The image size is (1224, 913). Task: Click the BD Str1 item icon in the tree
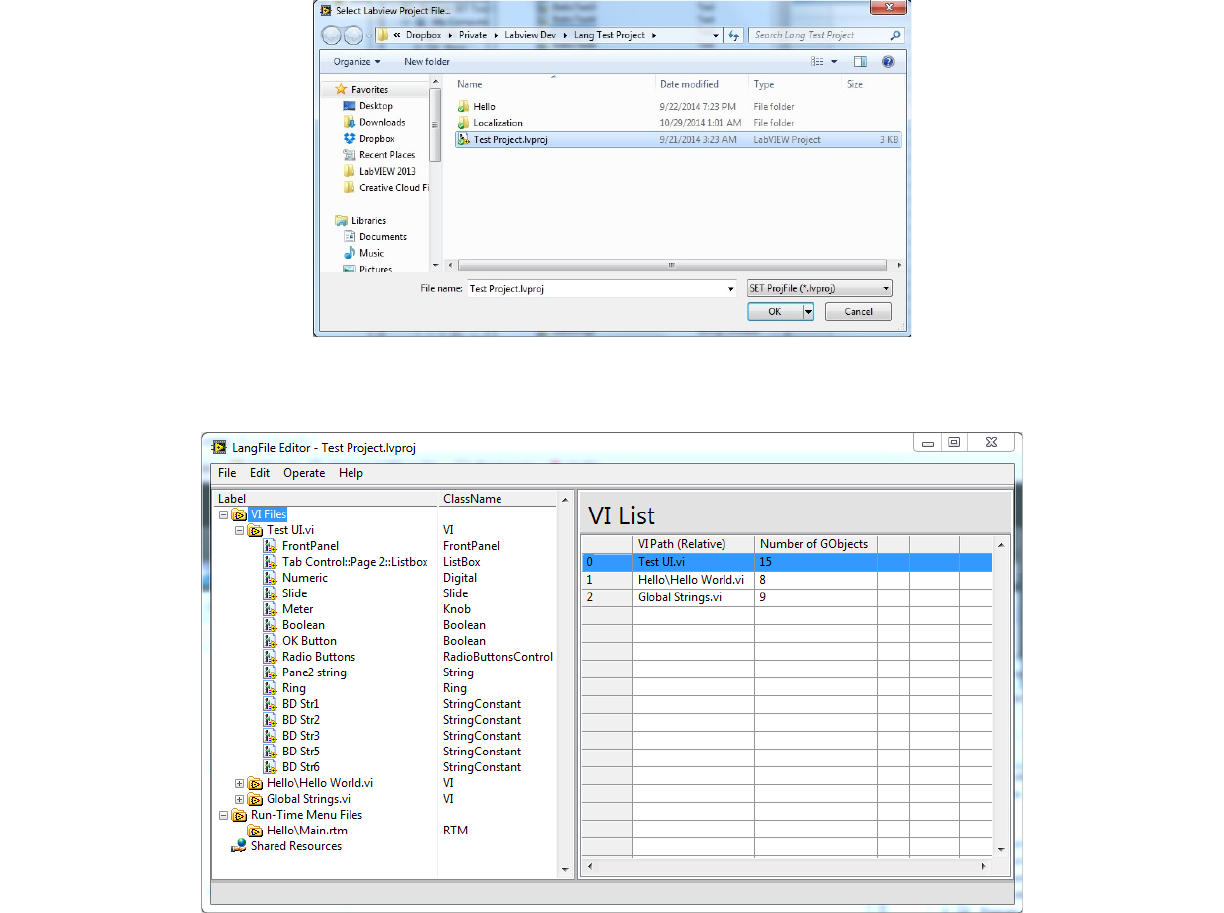(x=271, y=704)
